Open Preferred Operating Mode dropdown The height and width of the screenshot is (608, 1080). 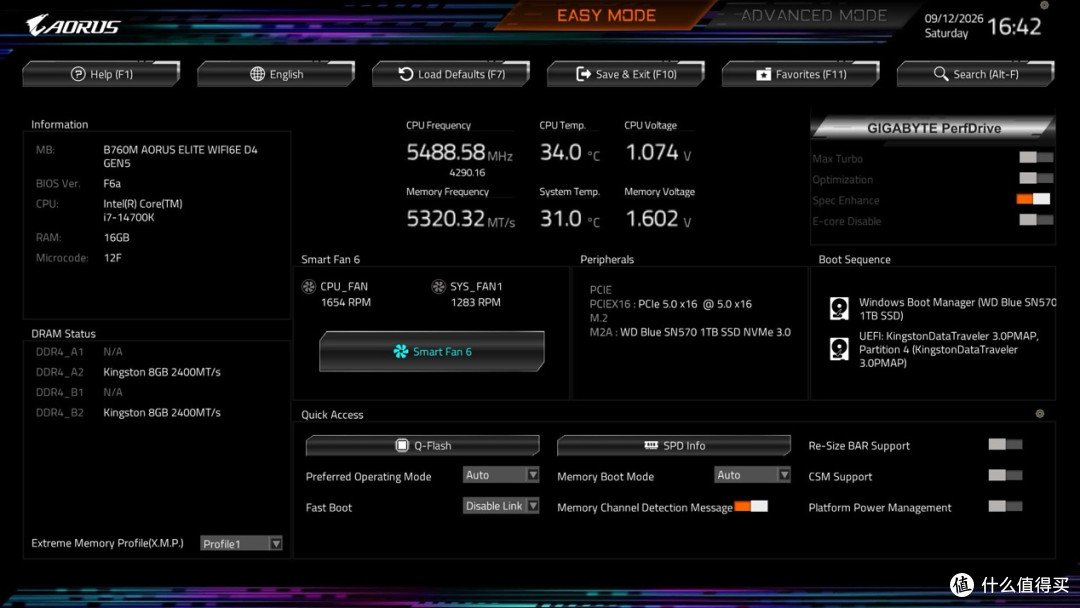coord(501,475)
